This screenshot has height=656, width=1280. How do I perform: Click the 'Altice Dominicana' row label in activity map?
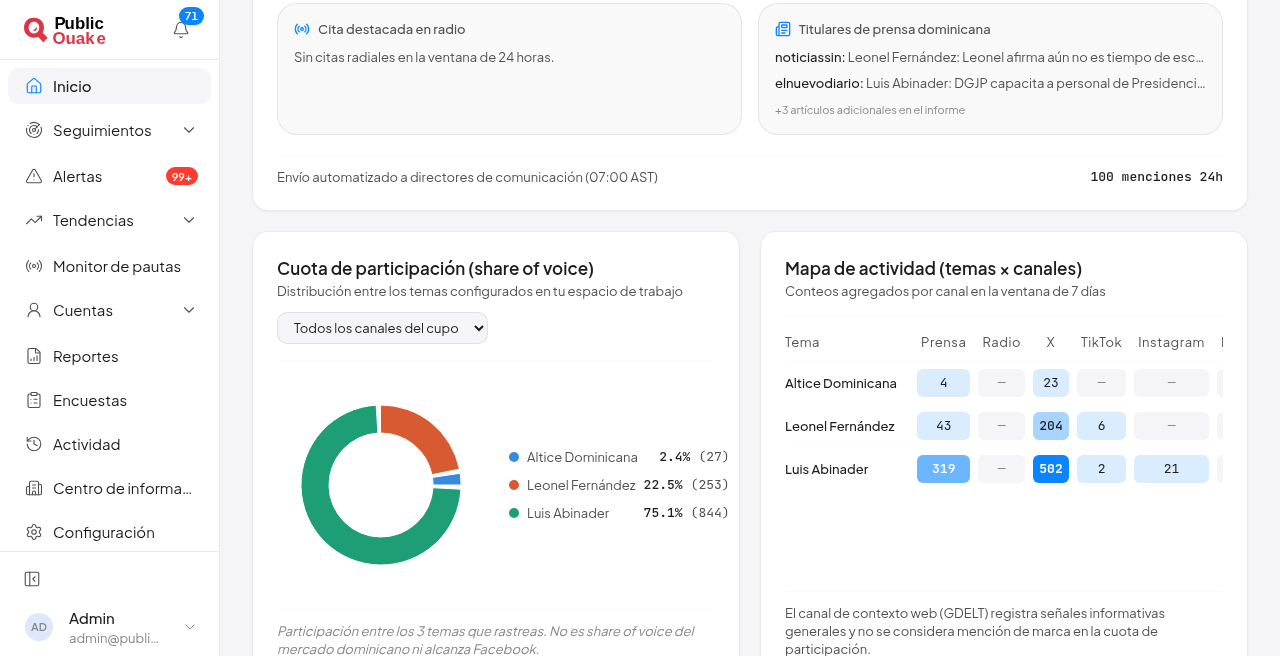coord(841,383)
